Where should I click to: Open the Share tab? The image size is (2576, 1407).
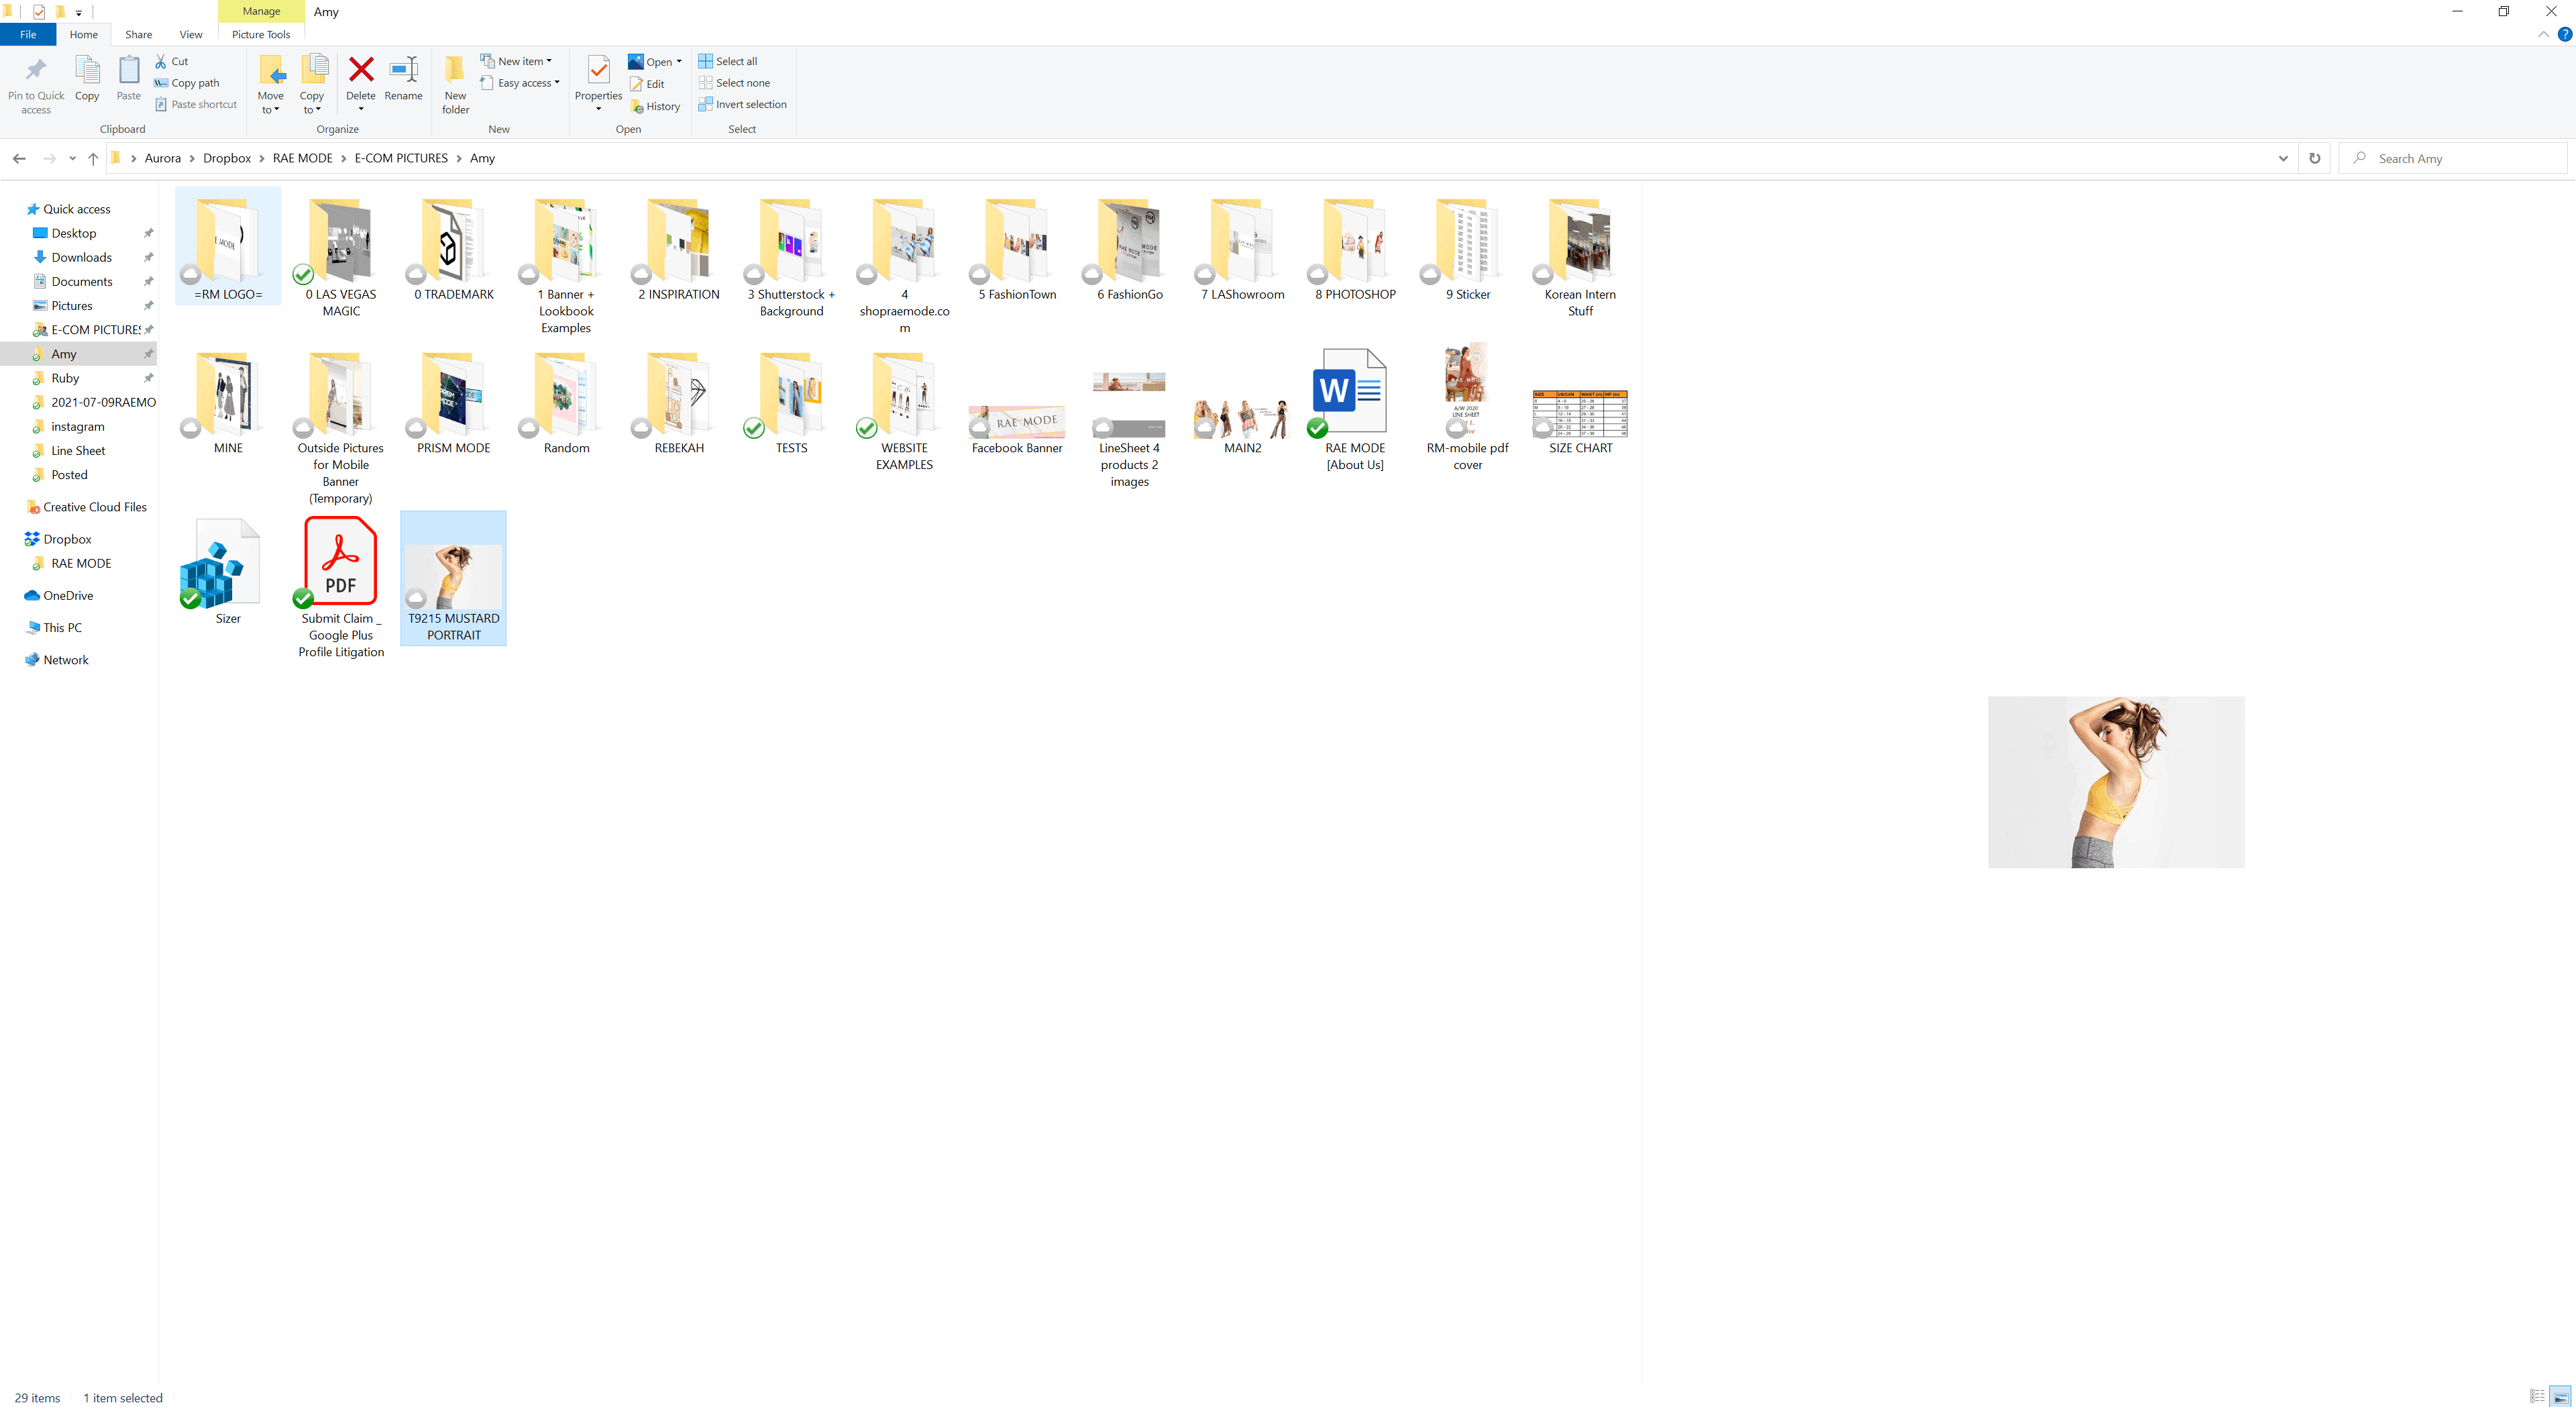coord(138,34)
